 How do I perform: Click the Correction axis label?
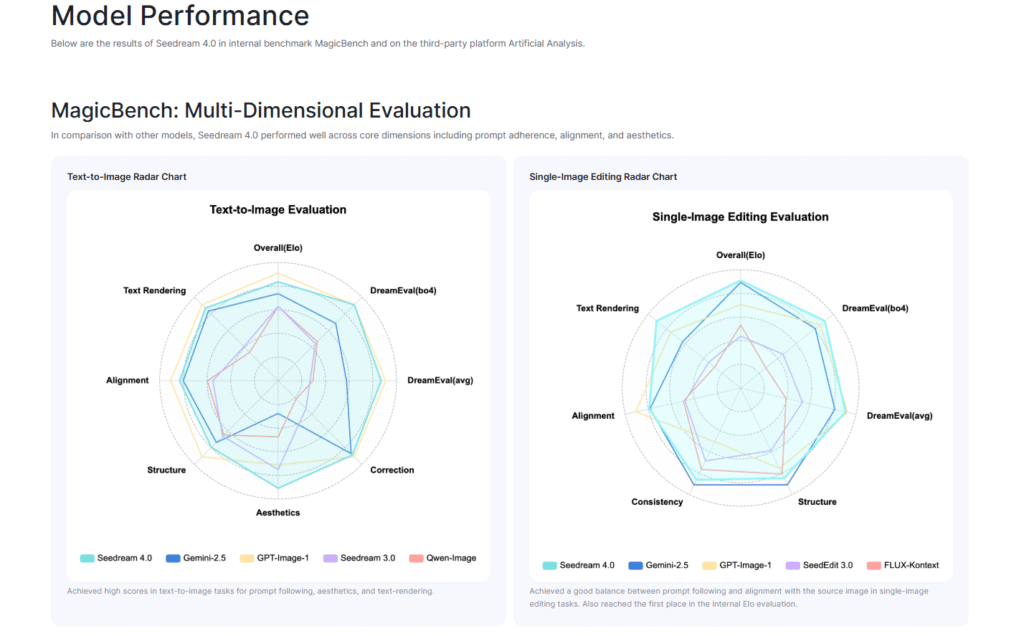[392, 470]
